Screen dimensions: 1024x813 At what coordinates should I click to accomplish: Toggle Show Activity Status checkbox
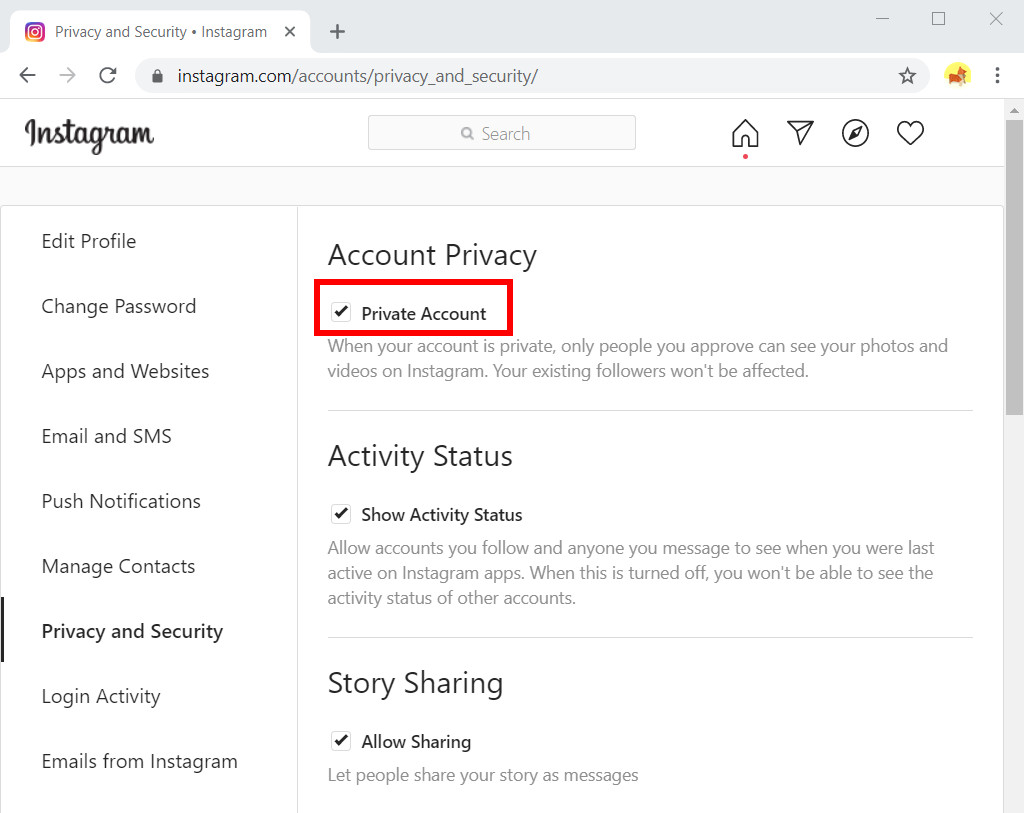(x=341, y=514)
